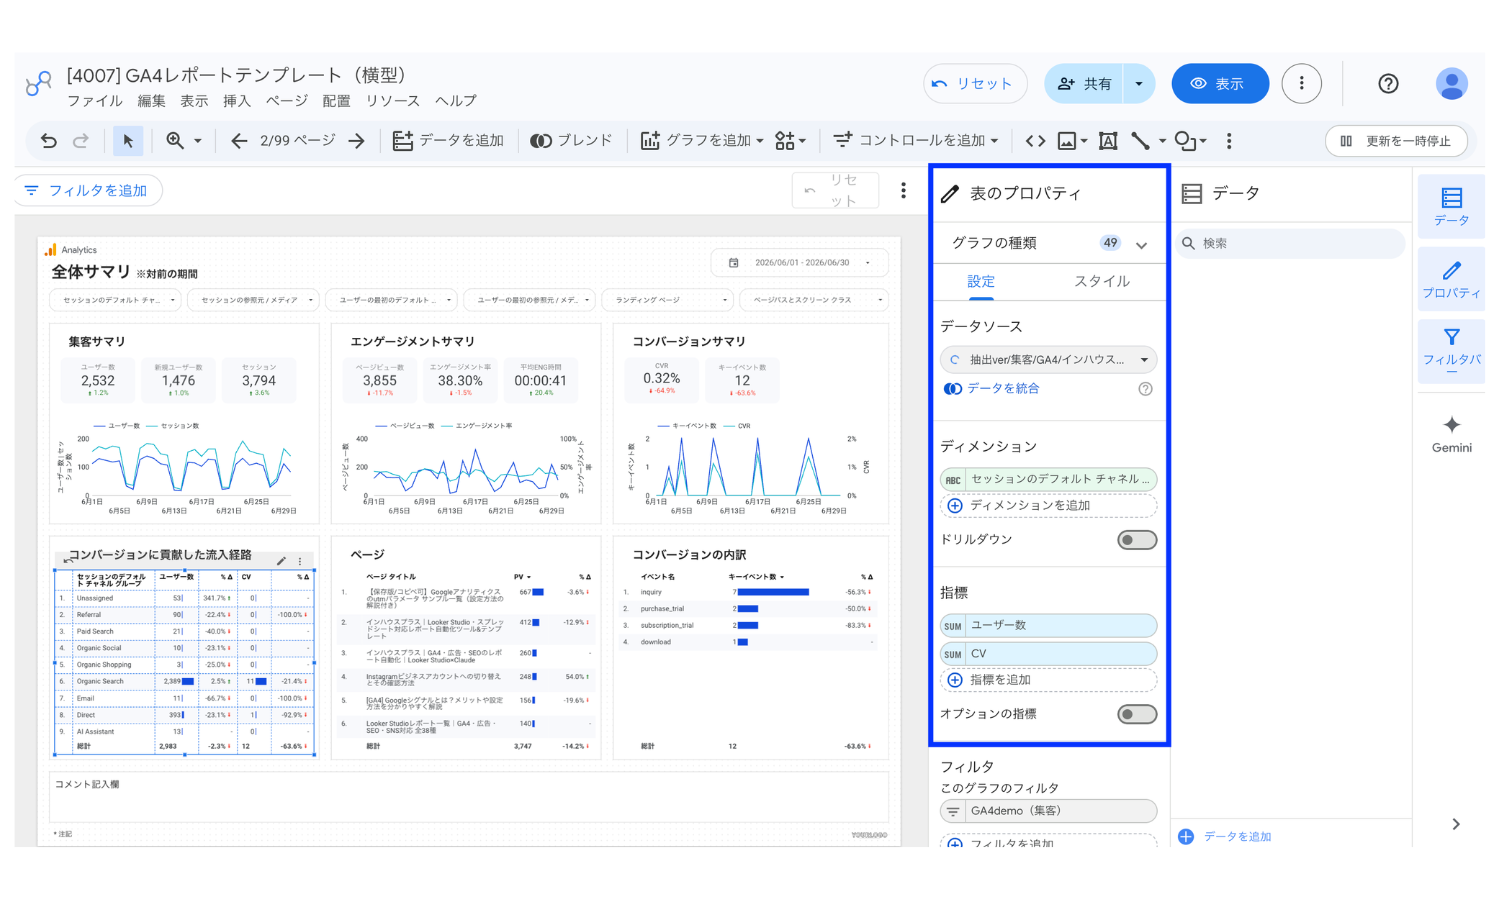Open three-dot menu beside filter reset
The width and height of the screenshot is (1500, 900).
point(903,190)
